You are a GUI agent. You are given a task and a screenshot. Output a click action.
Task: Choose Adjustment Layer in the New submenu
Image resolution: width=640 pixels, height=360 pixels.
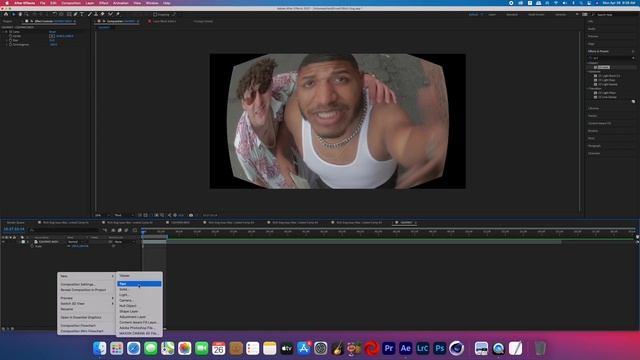(x=139, y=317)
